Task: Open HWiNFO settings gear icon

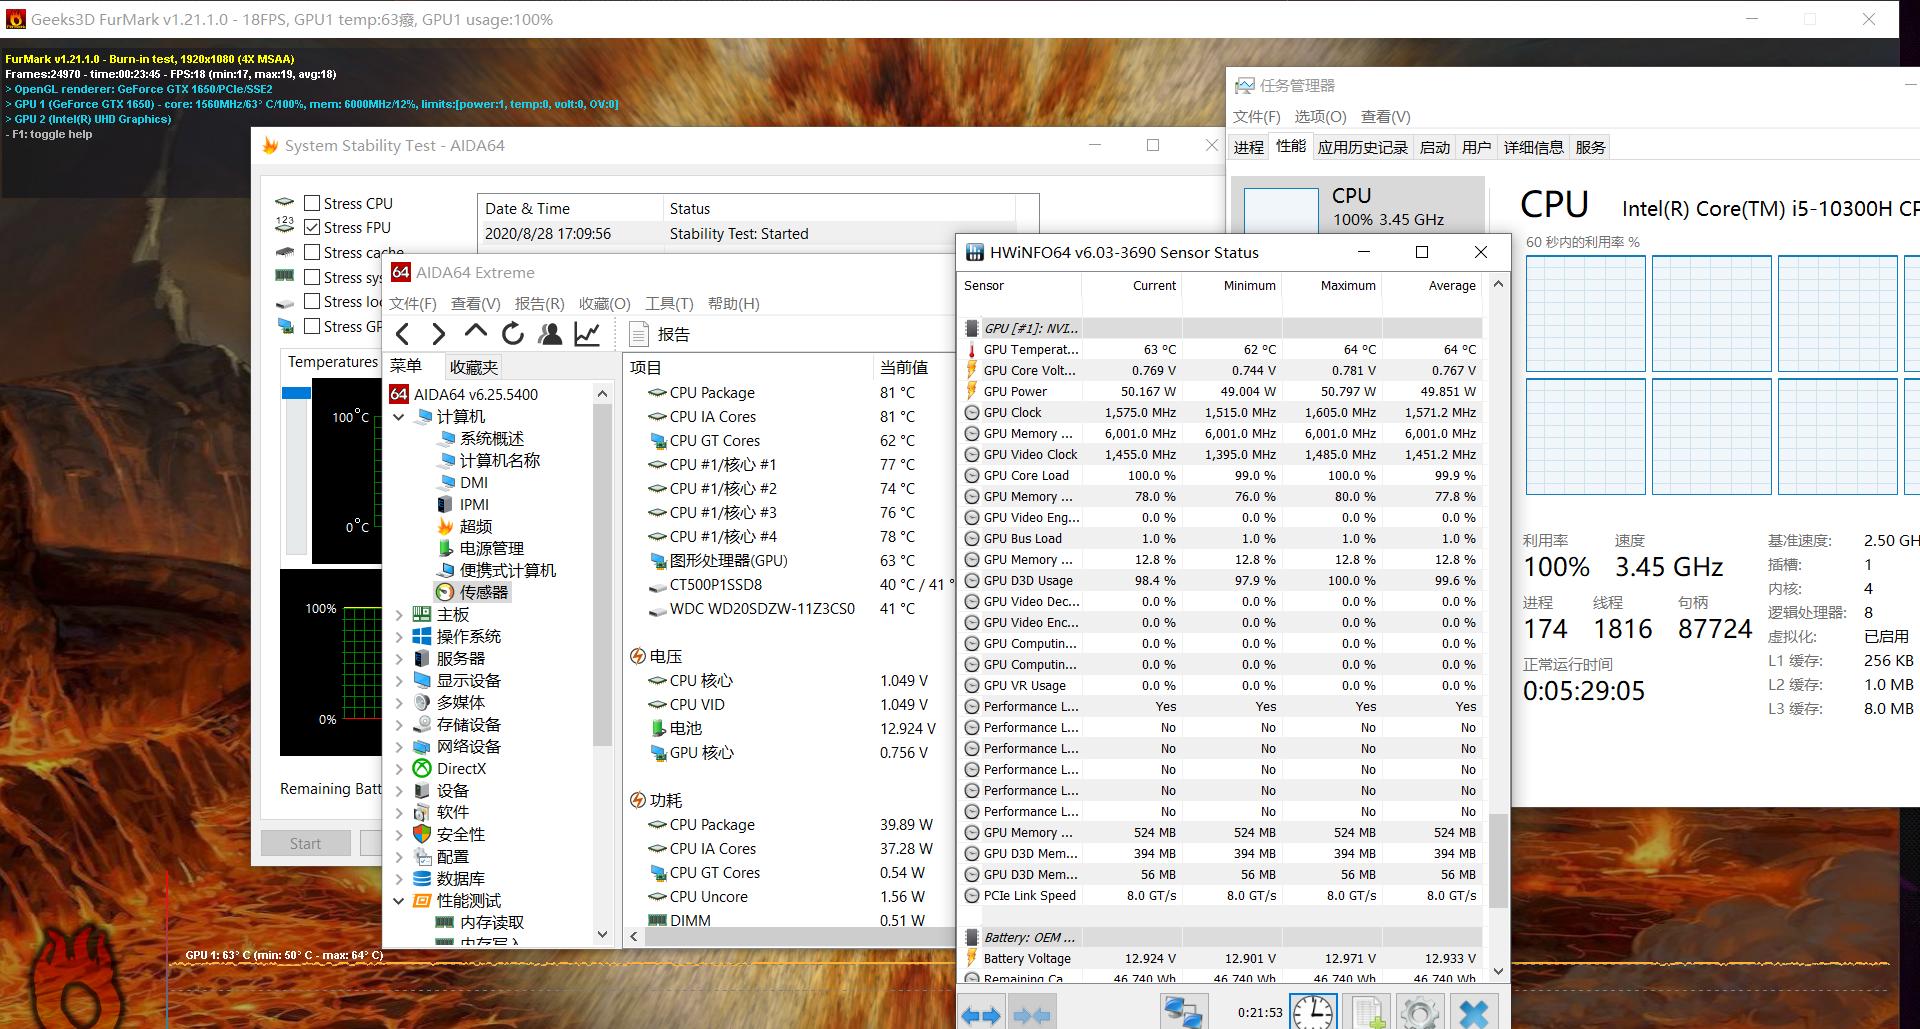Action: 1419,1012
